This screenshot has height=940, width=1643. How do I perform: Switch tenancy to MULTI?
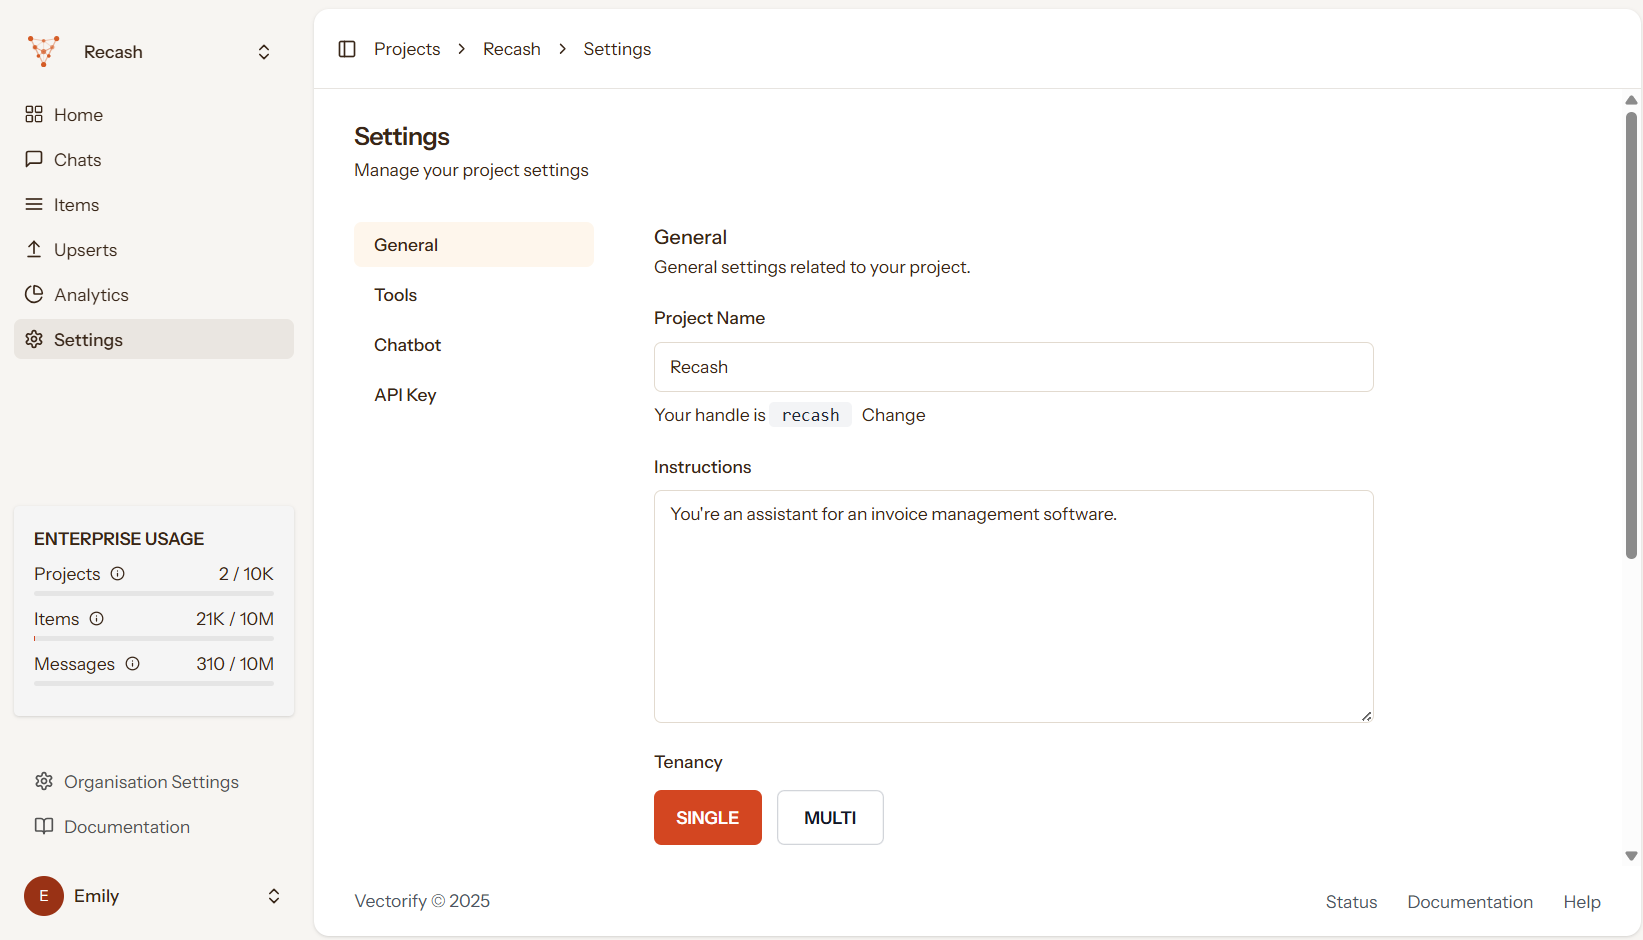click(829, 817)
